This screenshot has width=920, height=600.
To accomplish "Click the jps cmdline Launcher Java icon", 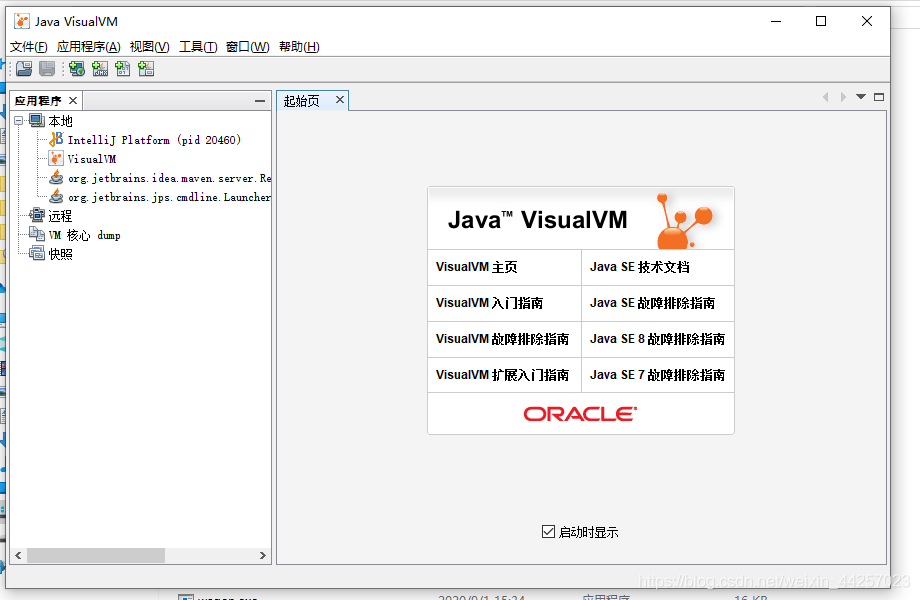I will pos(56,196).
